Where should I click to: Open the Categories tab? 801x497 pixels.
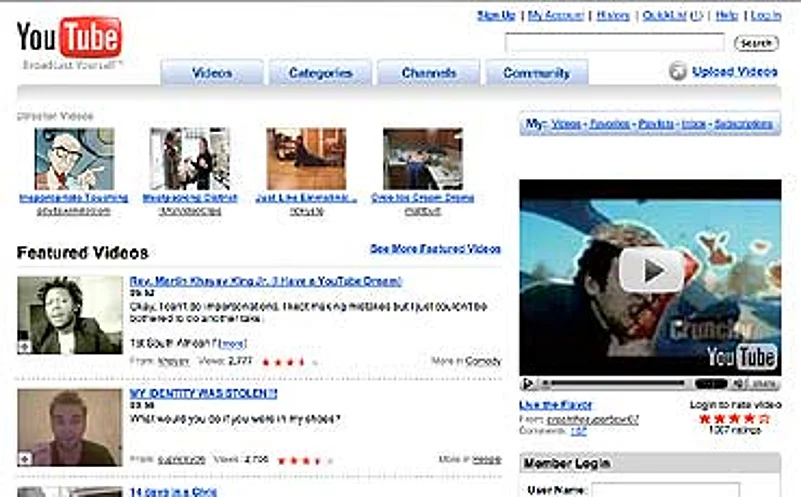(x=320, y=73)
